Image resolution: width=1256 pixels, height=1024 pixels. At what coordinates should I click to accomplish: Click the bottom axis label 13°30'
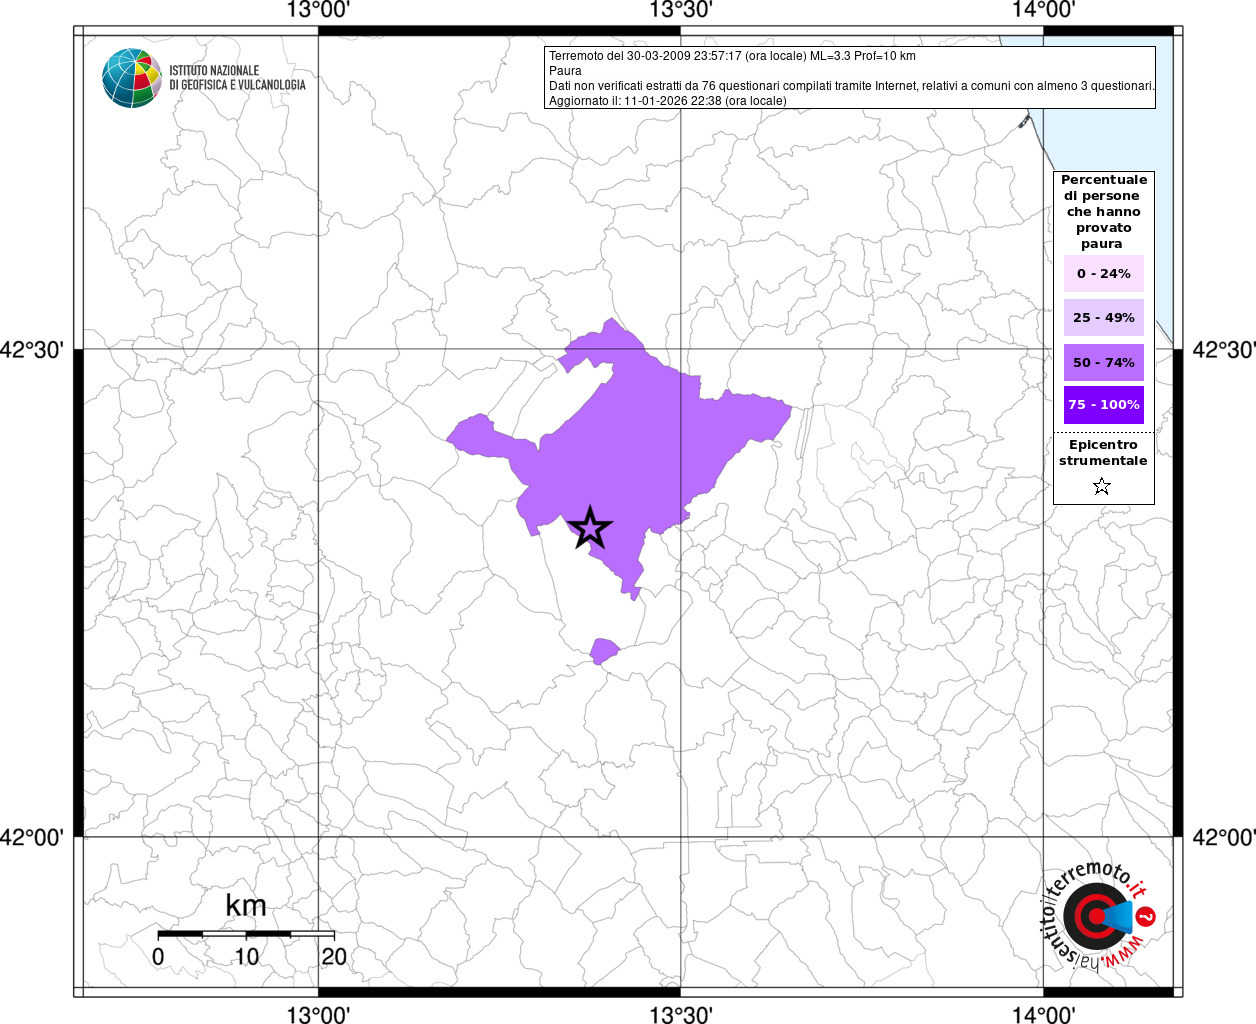click(x=681, y=1014)
